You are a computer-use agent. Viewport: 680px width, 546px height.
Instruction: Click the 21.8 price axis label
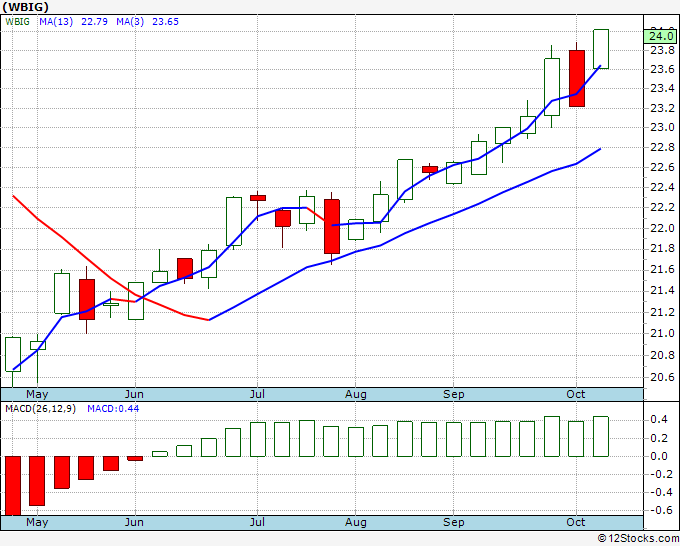[662, 248]
